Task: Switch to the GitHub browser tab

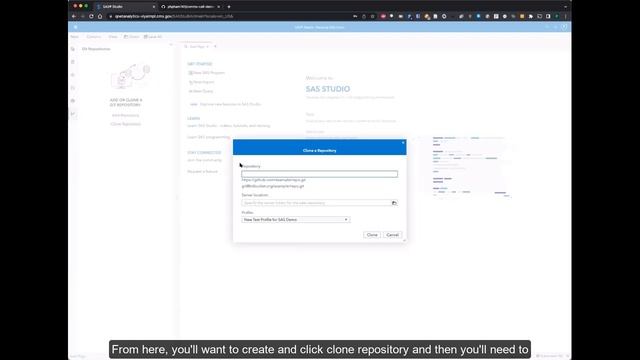Action: (190, 7)
